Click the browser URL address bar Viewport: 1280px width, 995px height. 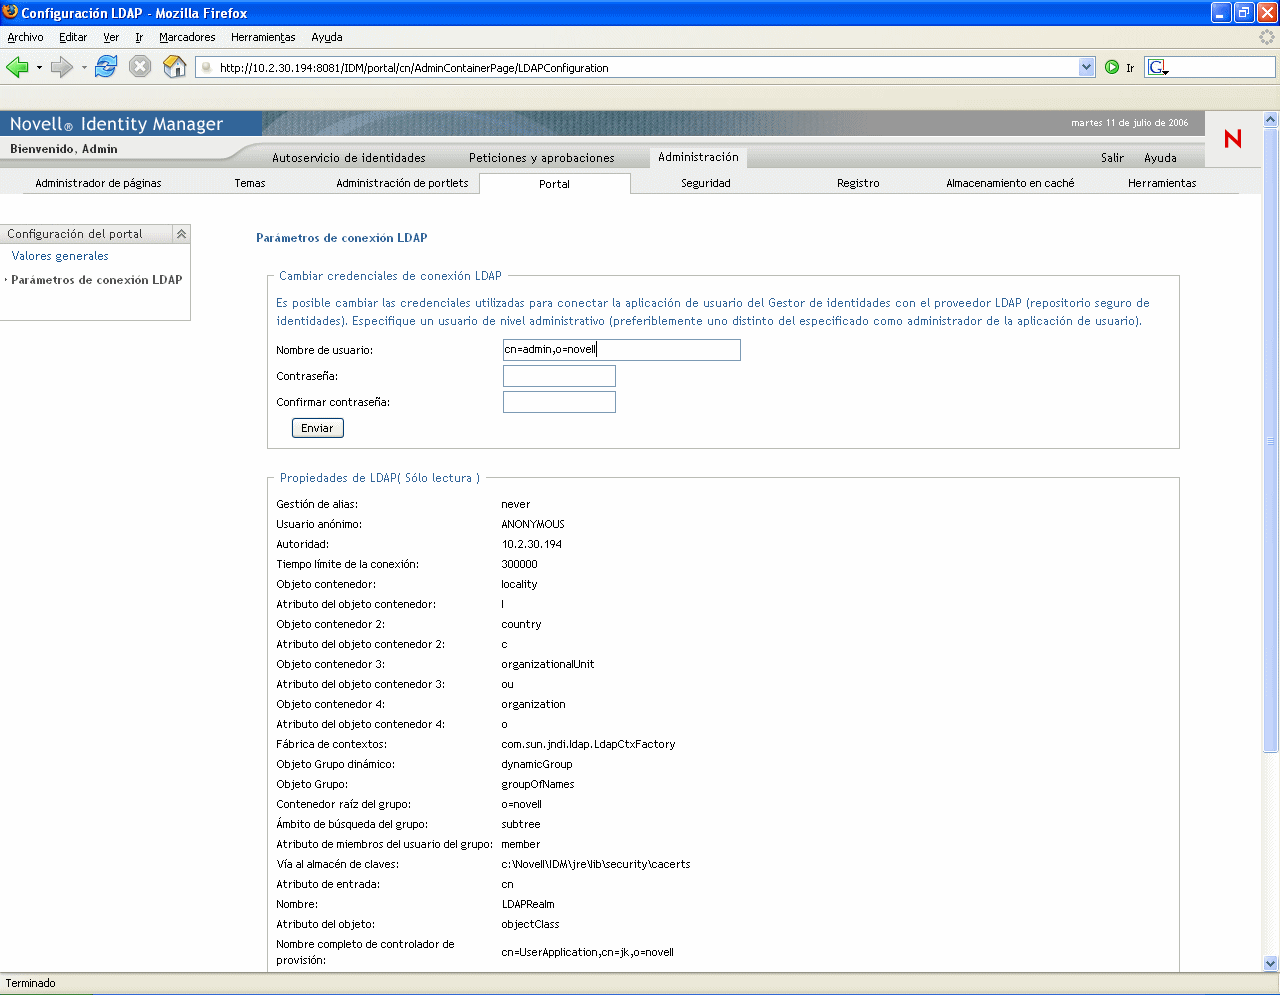[x=647, y=67]
